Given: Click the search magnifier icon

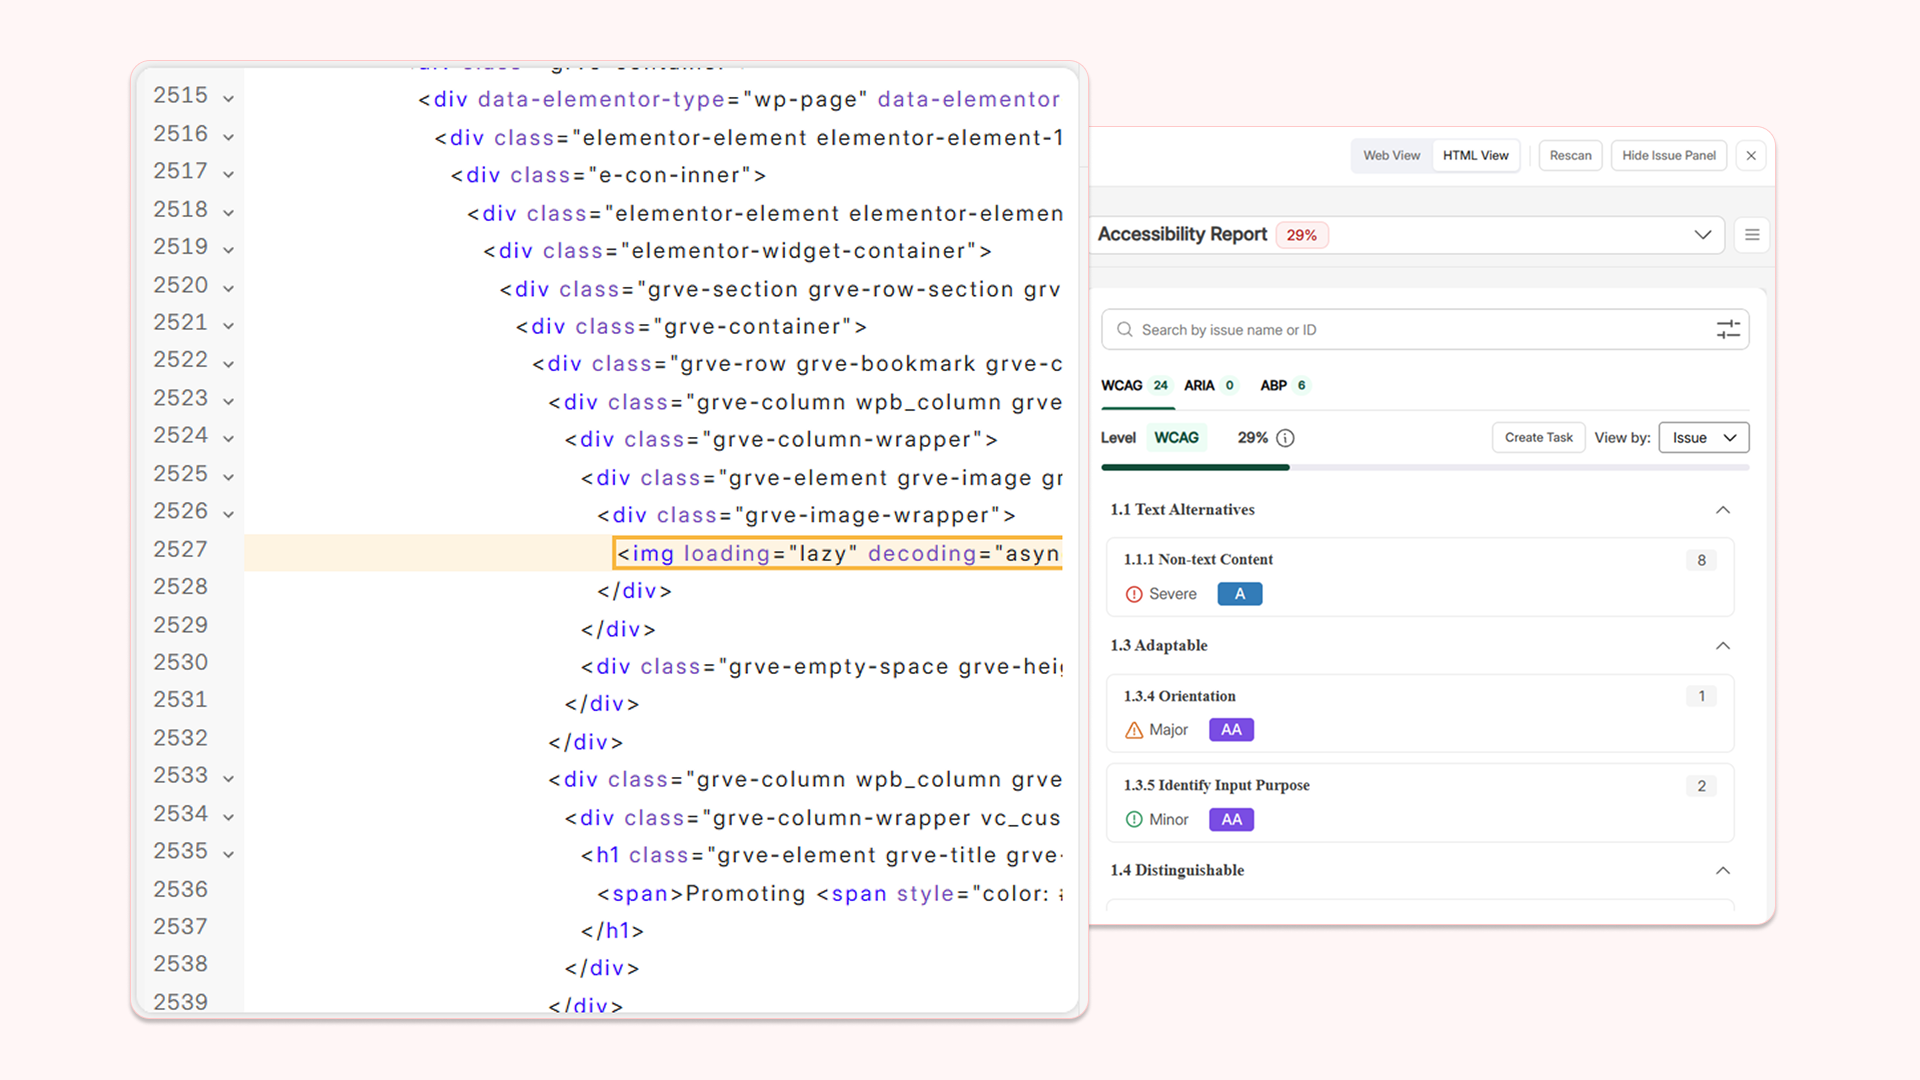Looking at the screenshot, I should coord(1125,330).
